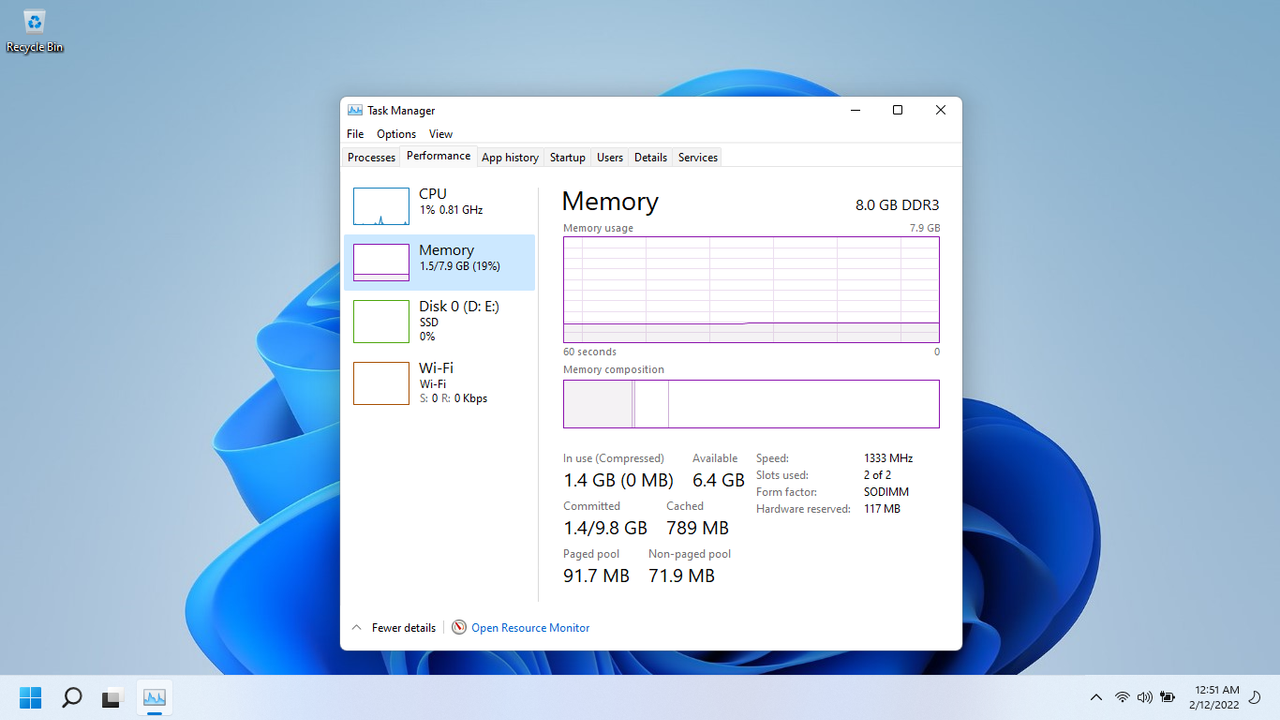
Task: Click Task Manager taskbar icon
Action: tap(154, 697)
